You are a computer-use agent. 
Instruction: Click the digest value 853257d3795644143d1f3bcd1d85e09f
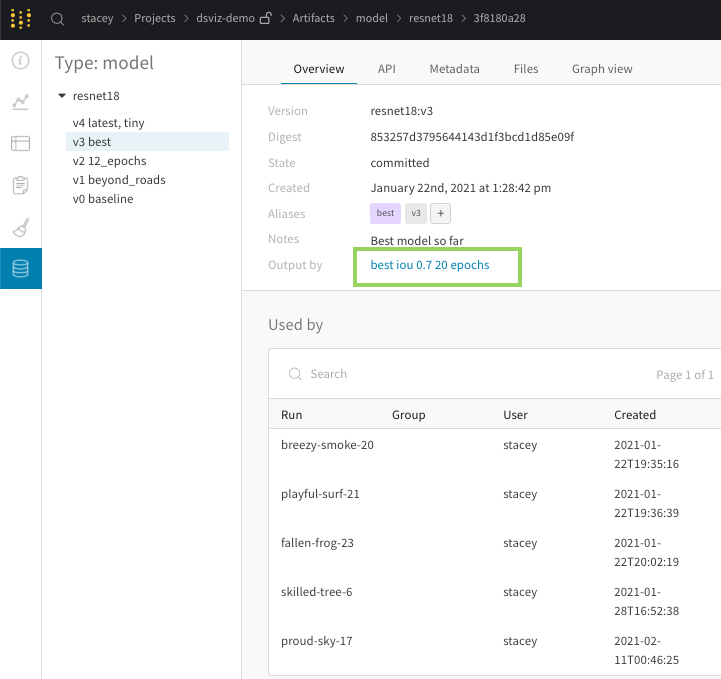472,137
